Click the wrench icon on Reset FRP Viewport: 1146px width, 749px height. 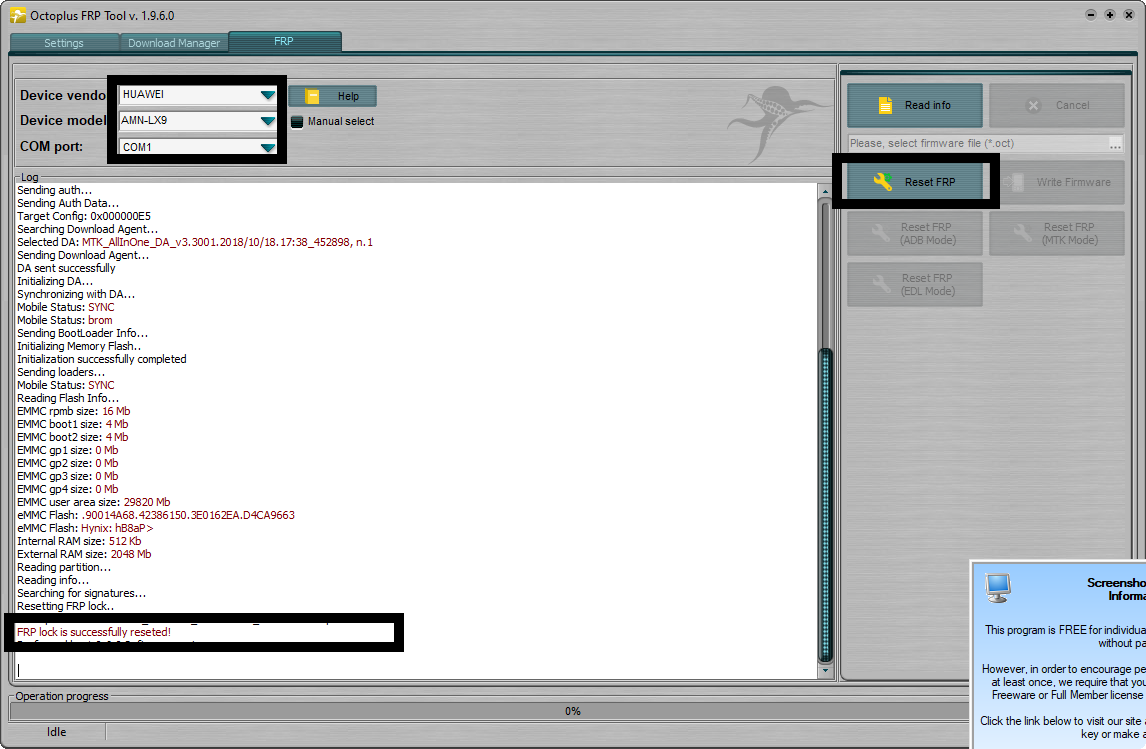coord(883,181)
